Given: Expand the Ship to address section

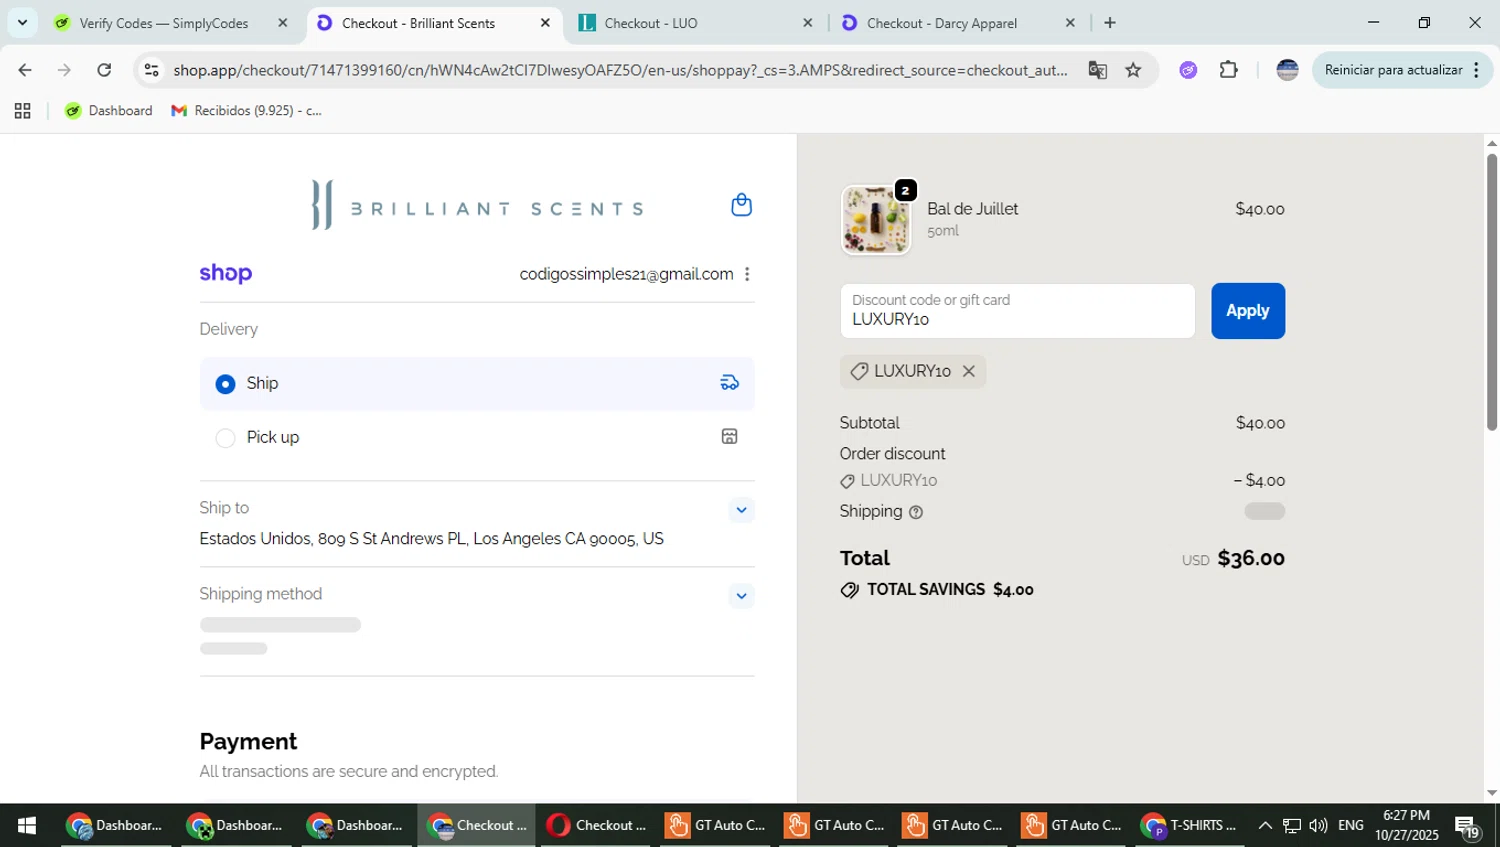Looking at the screenshot, I should [x=741, y=510].
